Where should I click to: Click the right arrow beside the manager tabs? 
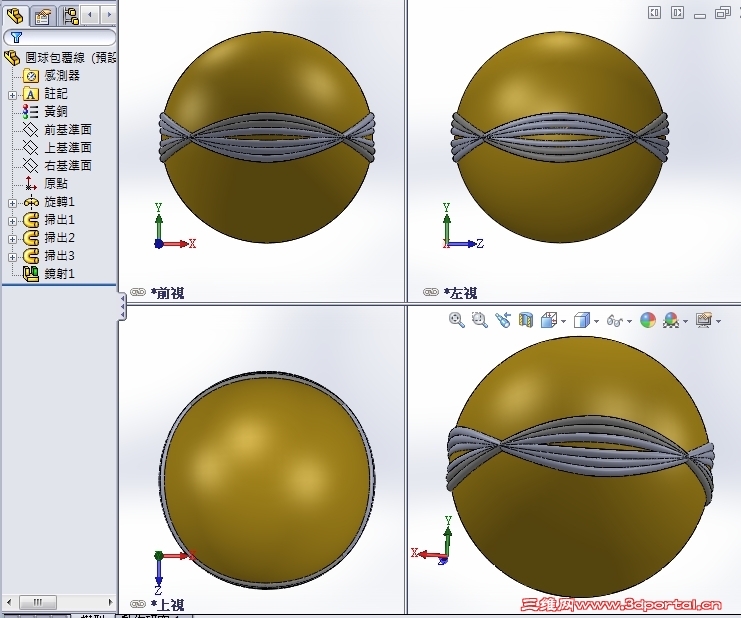coord(109,15)
